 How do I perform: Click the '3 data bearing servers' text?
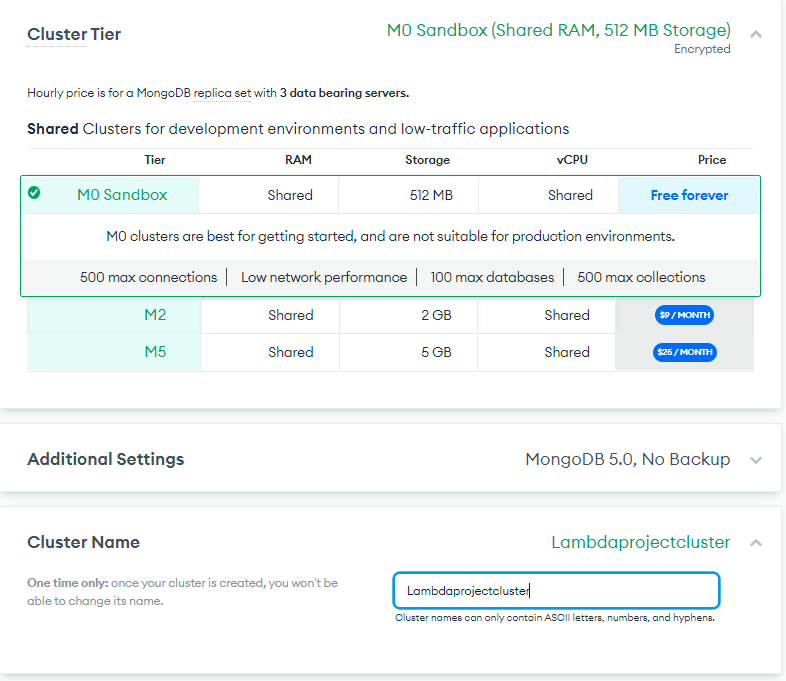click(344, 93)
